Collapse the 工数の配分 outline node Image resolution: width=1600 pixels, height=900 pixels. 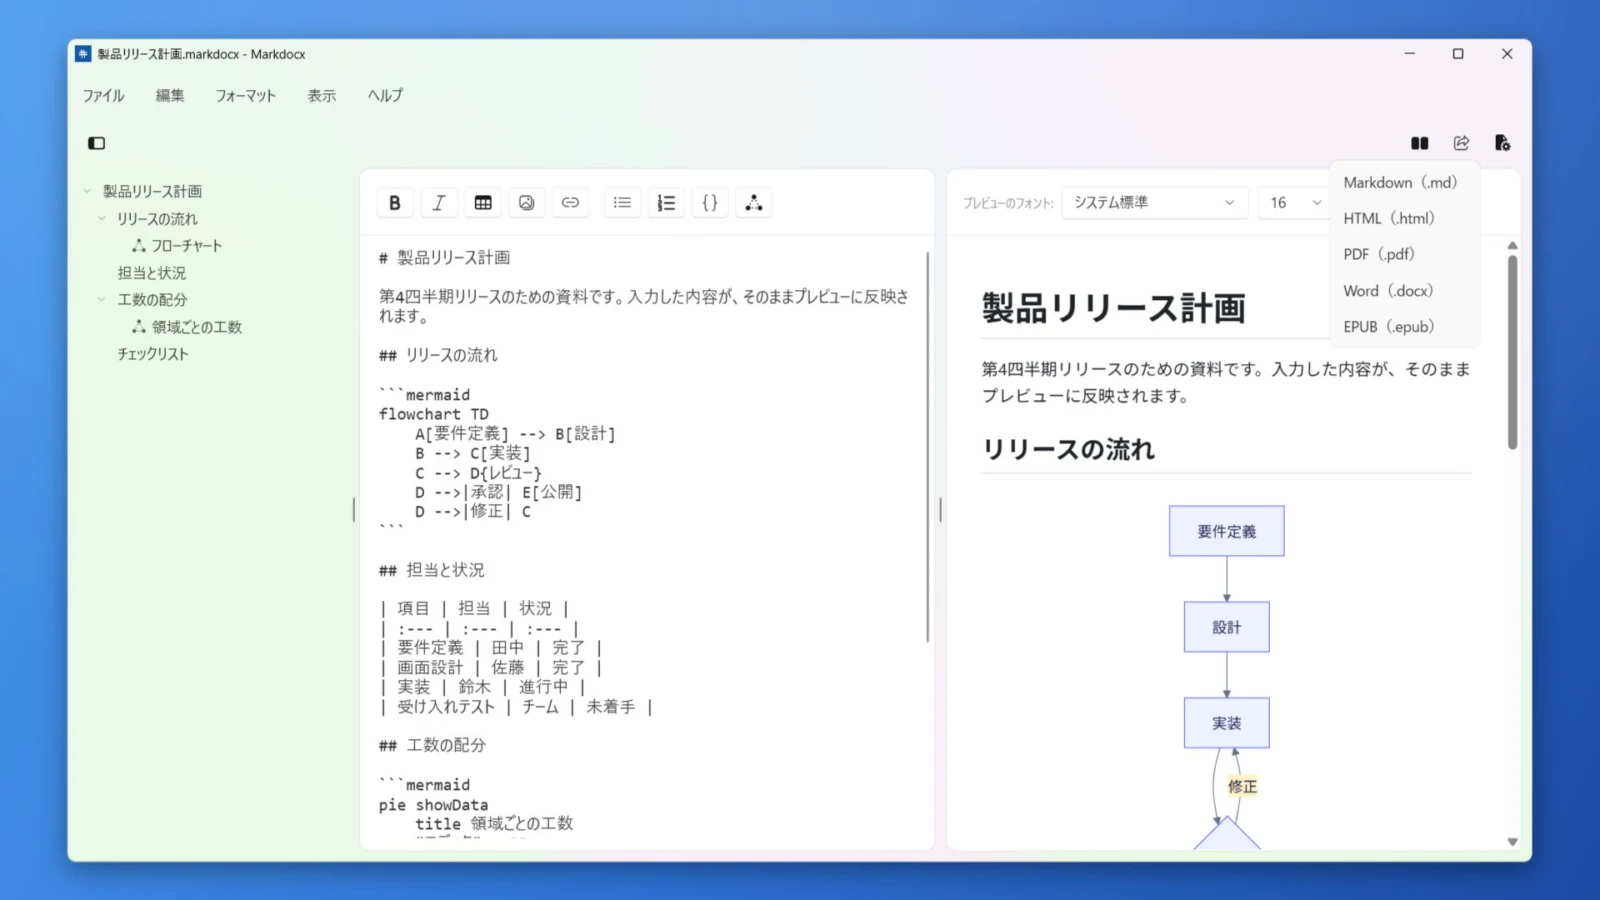(102, 299)
